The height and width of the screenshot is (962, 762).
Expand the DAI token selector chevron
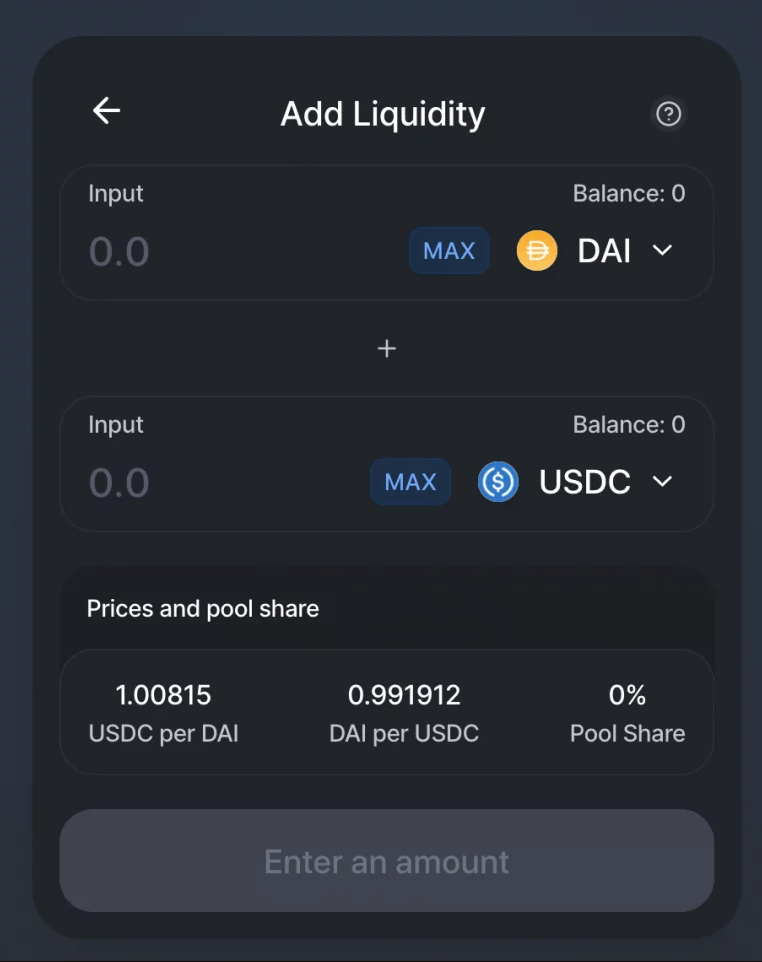click(x=662, y=250)
